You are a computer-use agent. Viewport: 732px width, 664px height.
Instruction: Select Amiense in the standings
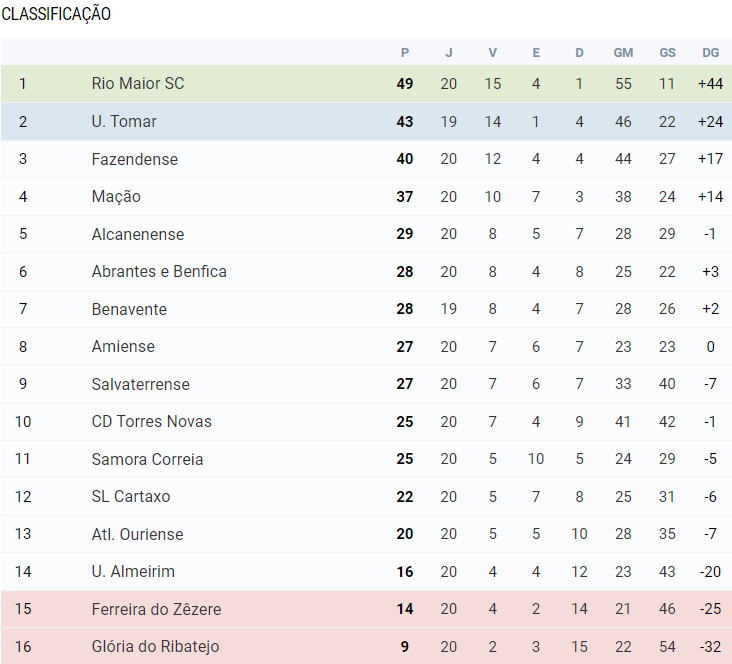pos(124,347)
